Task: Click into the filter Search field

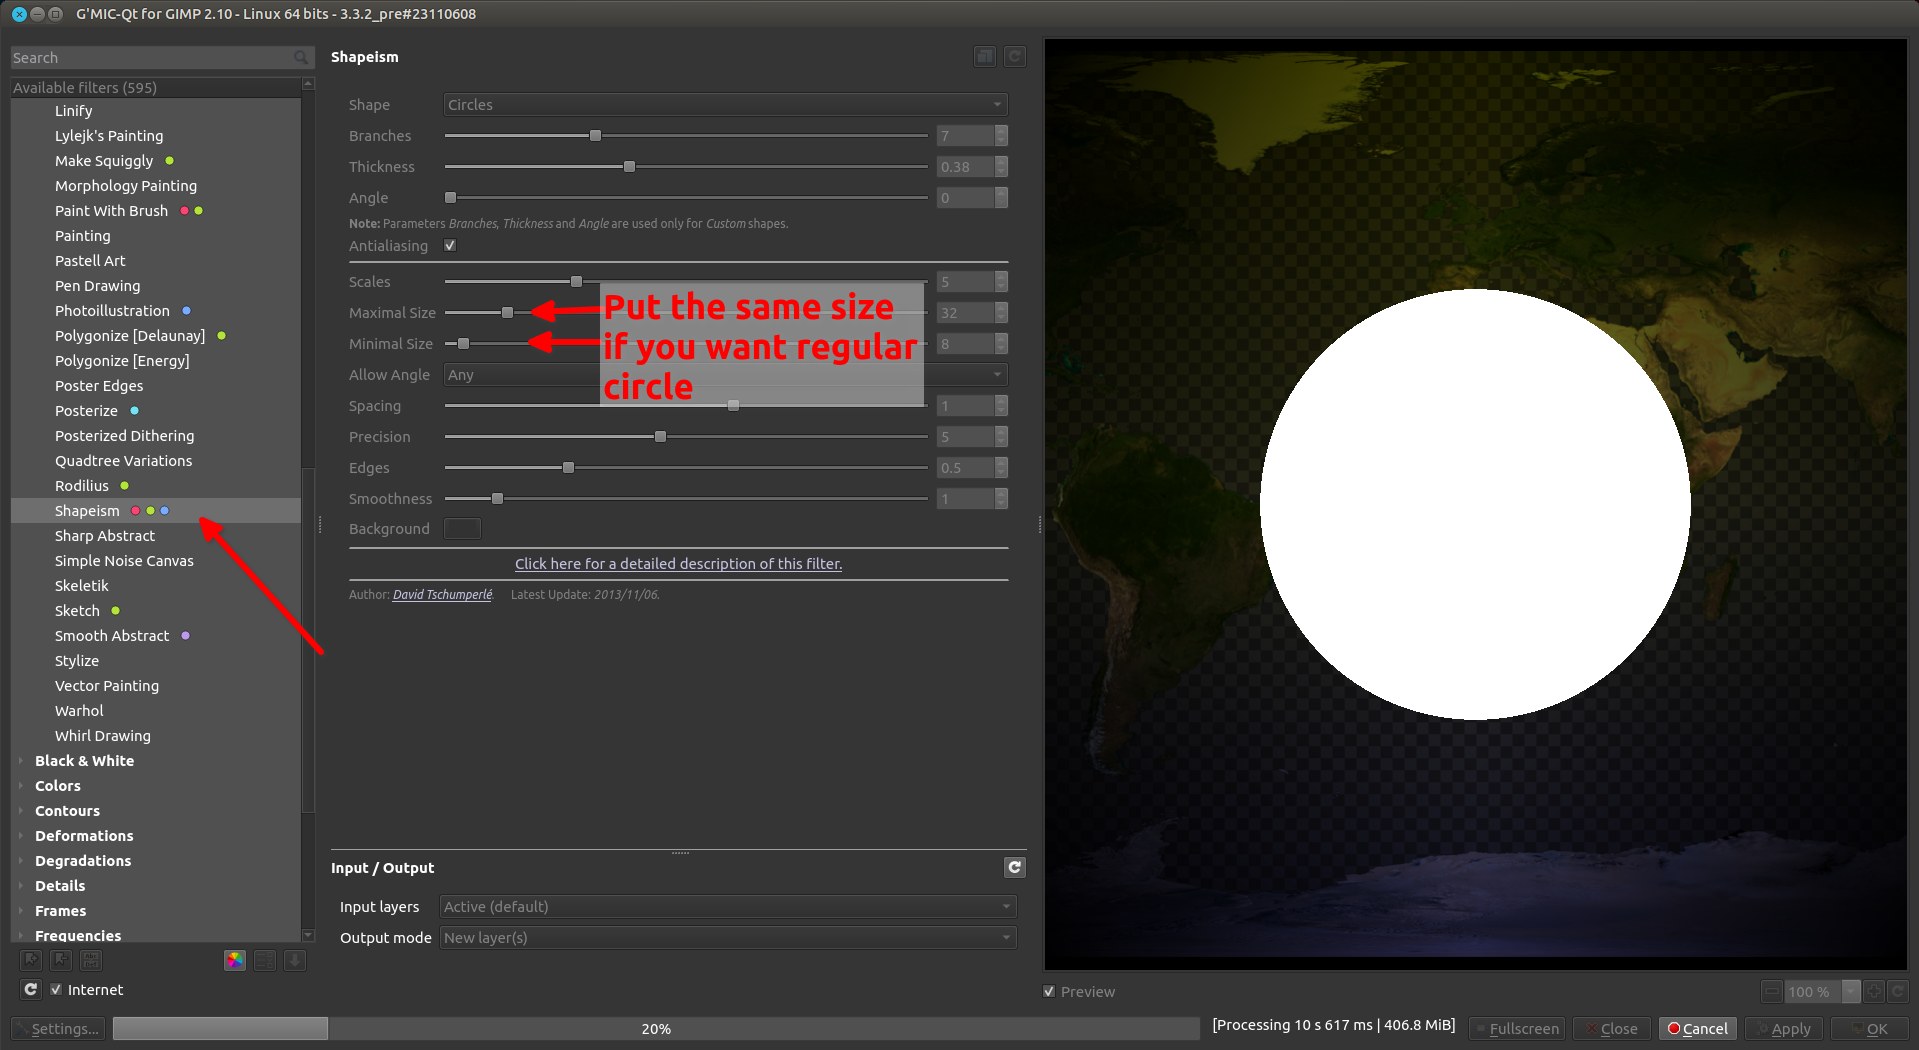Action: click(150, 58)
